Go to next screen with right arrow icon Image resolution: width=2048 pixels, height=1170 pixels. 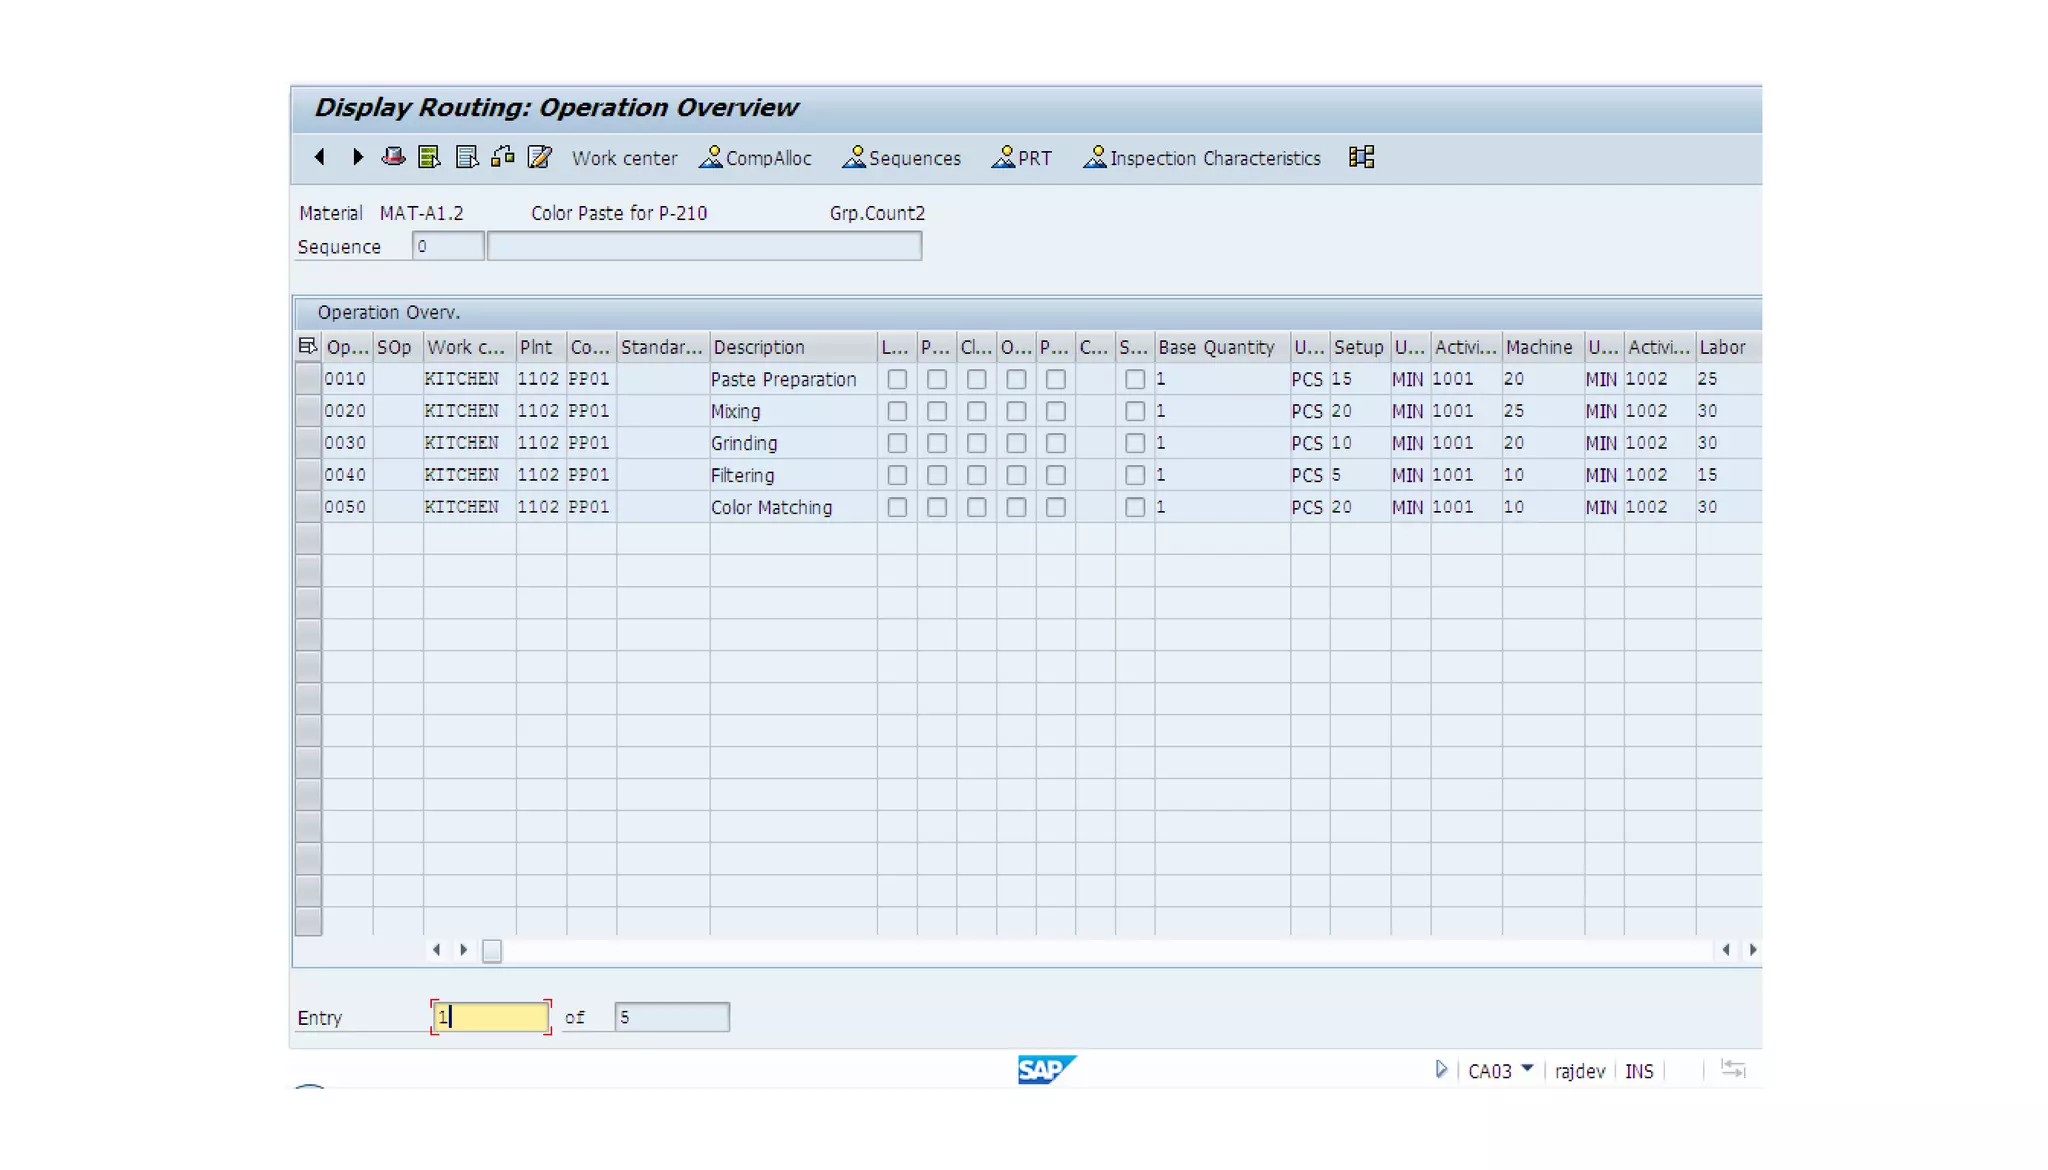357,157
